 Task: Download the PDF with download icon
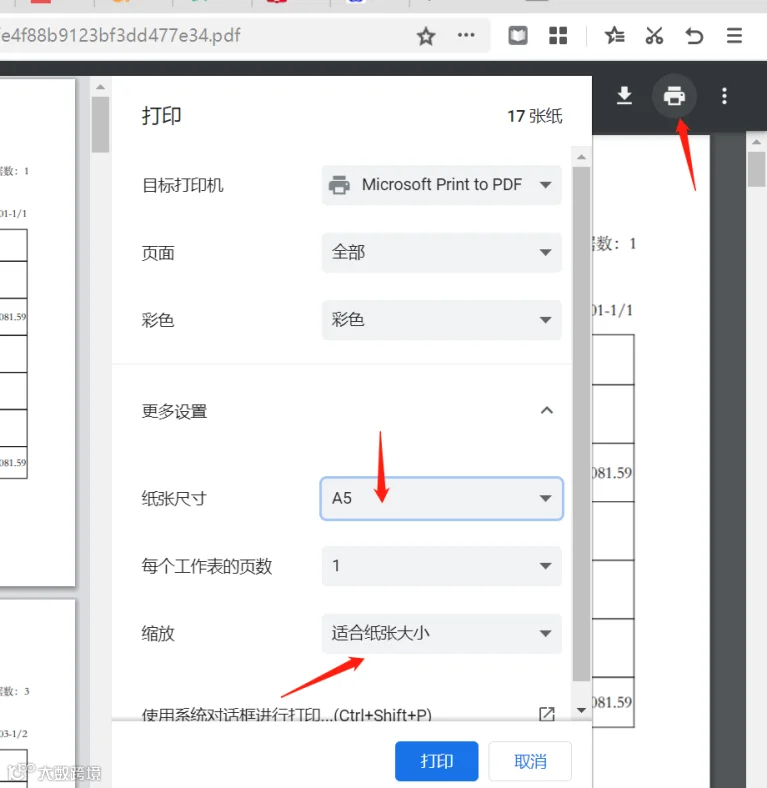624,95
